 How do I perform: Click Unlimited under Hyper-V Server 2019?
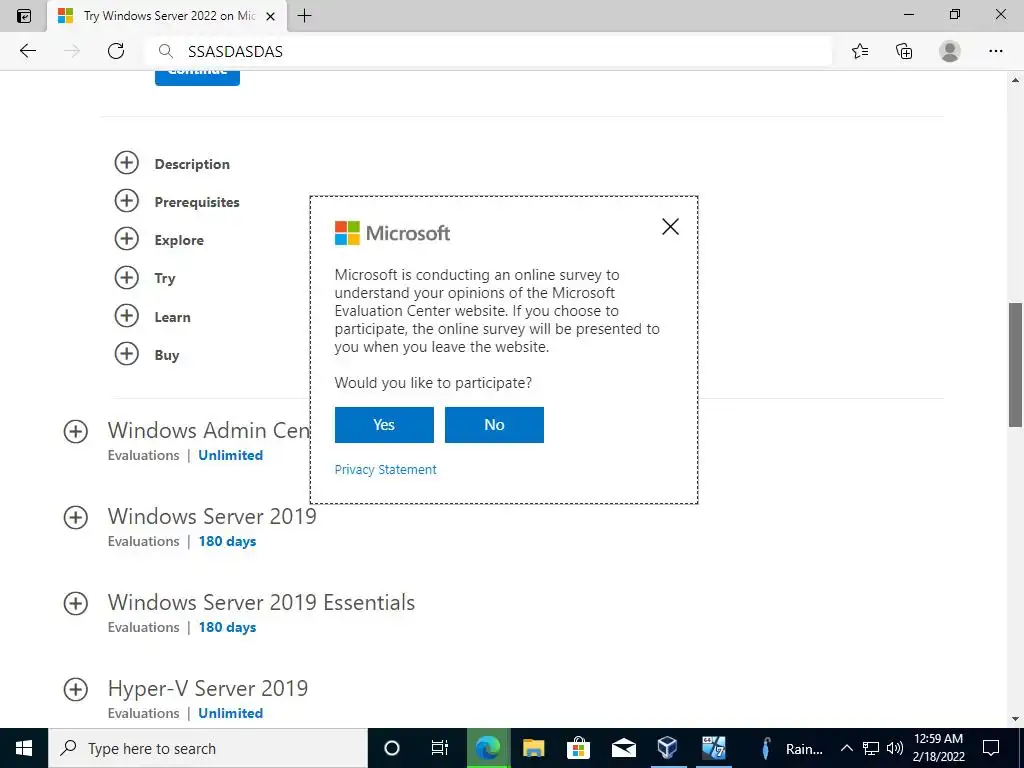pyautogui.click(x=231, y=713)
